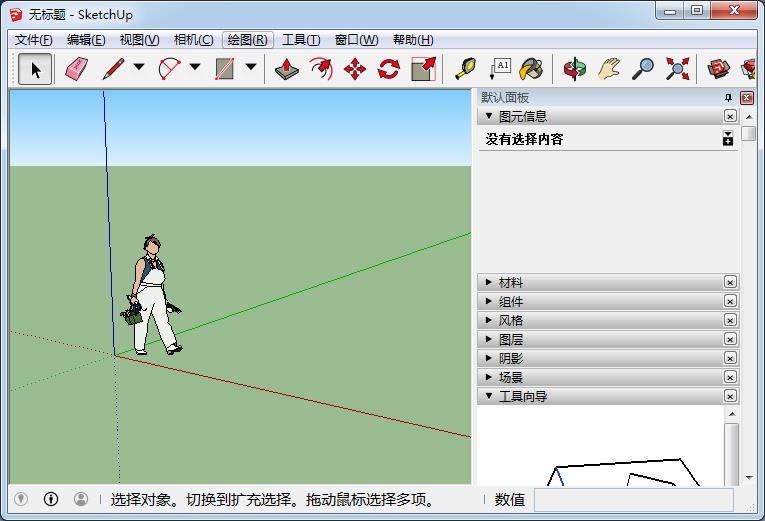Collapse the 图元信息 panel section
This screenshot has height=521, width=765.
pyautogui.click(x=488, y=116)
